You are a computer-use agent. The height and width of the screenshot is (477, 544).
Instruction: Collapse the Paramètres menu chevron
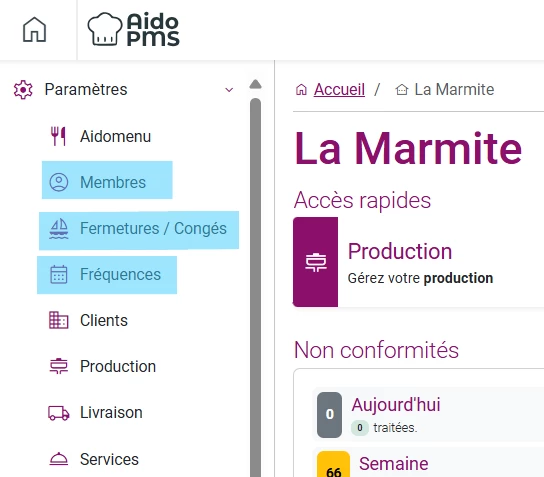(229, 90)
